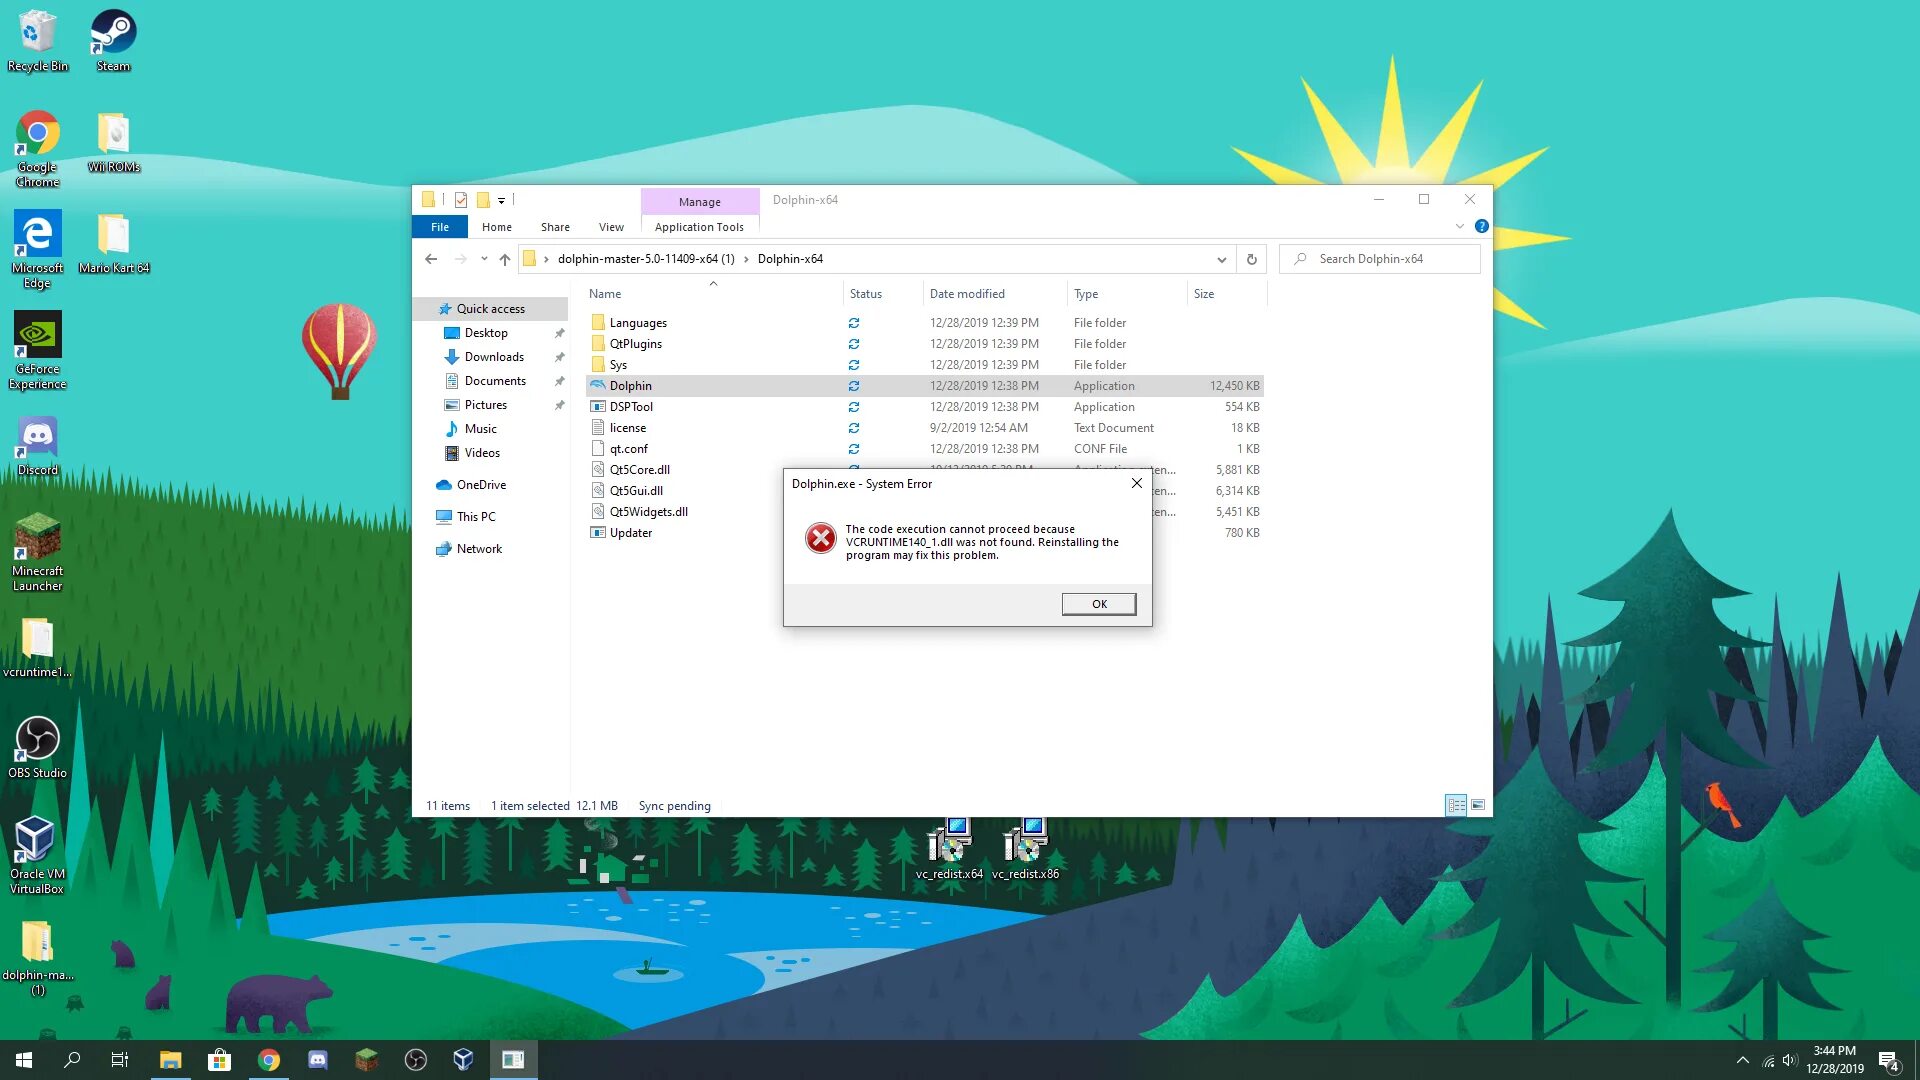Open the Wii ROMs desktop folder
This screenshot has height=1080, width=1920.
113,142
